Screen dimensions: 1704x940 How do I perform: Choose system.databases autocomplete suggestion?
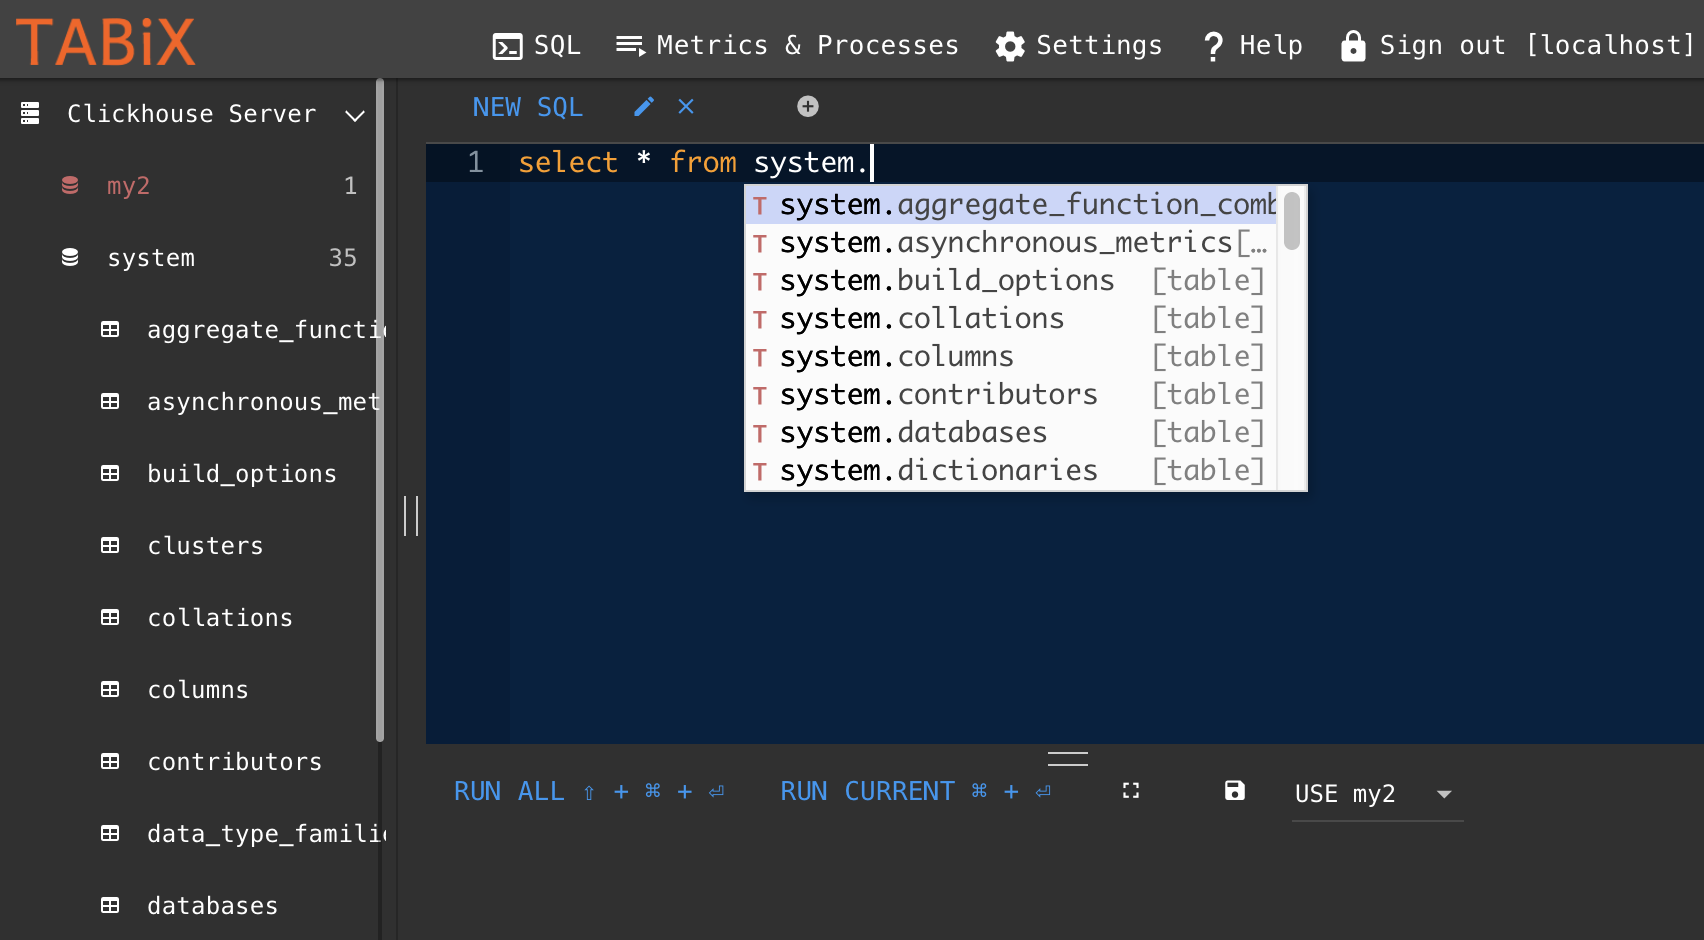point(1012,433)
